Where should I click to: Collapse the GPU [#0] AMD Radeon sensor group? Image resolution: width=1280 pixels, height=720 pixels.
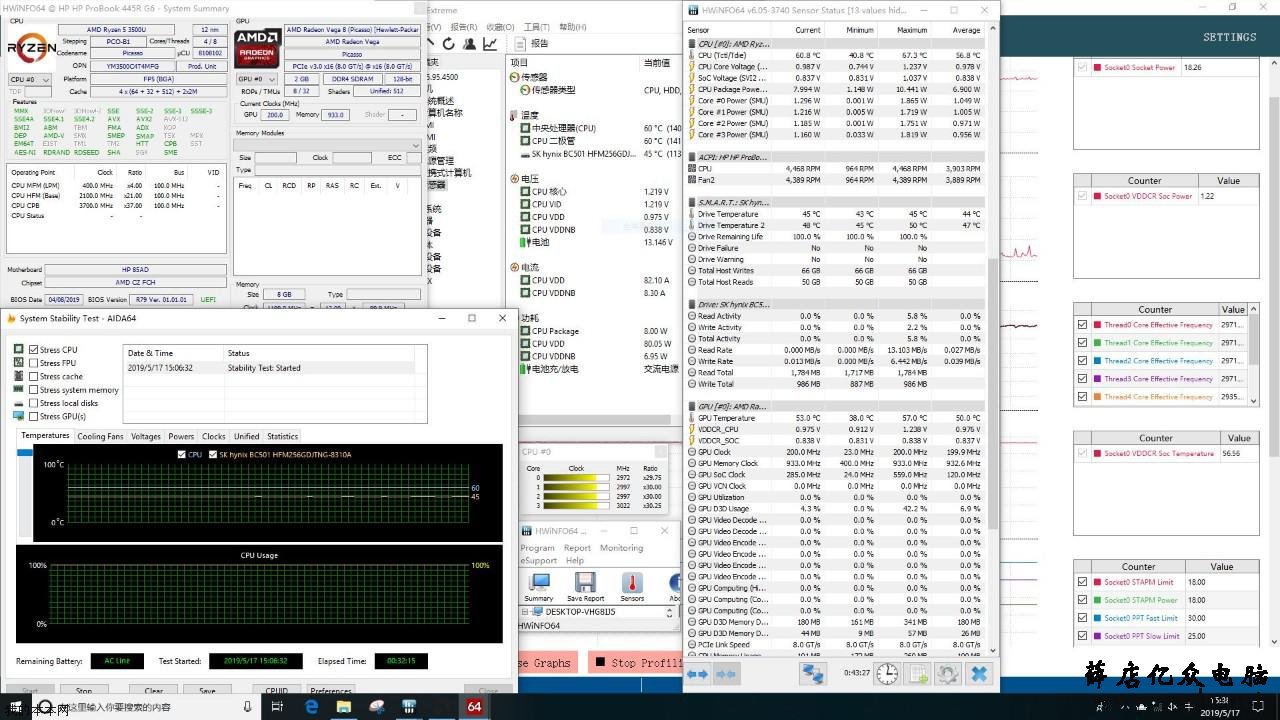(691, 406)
